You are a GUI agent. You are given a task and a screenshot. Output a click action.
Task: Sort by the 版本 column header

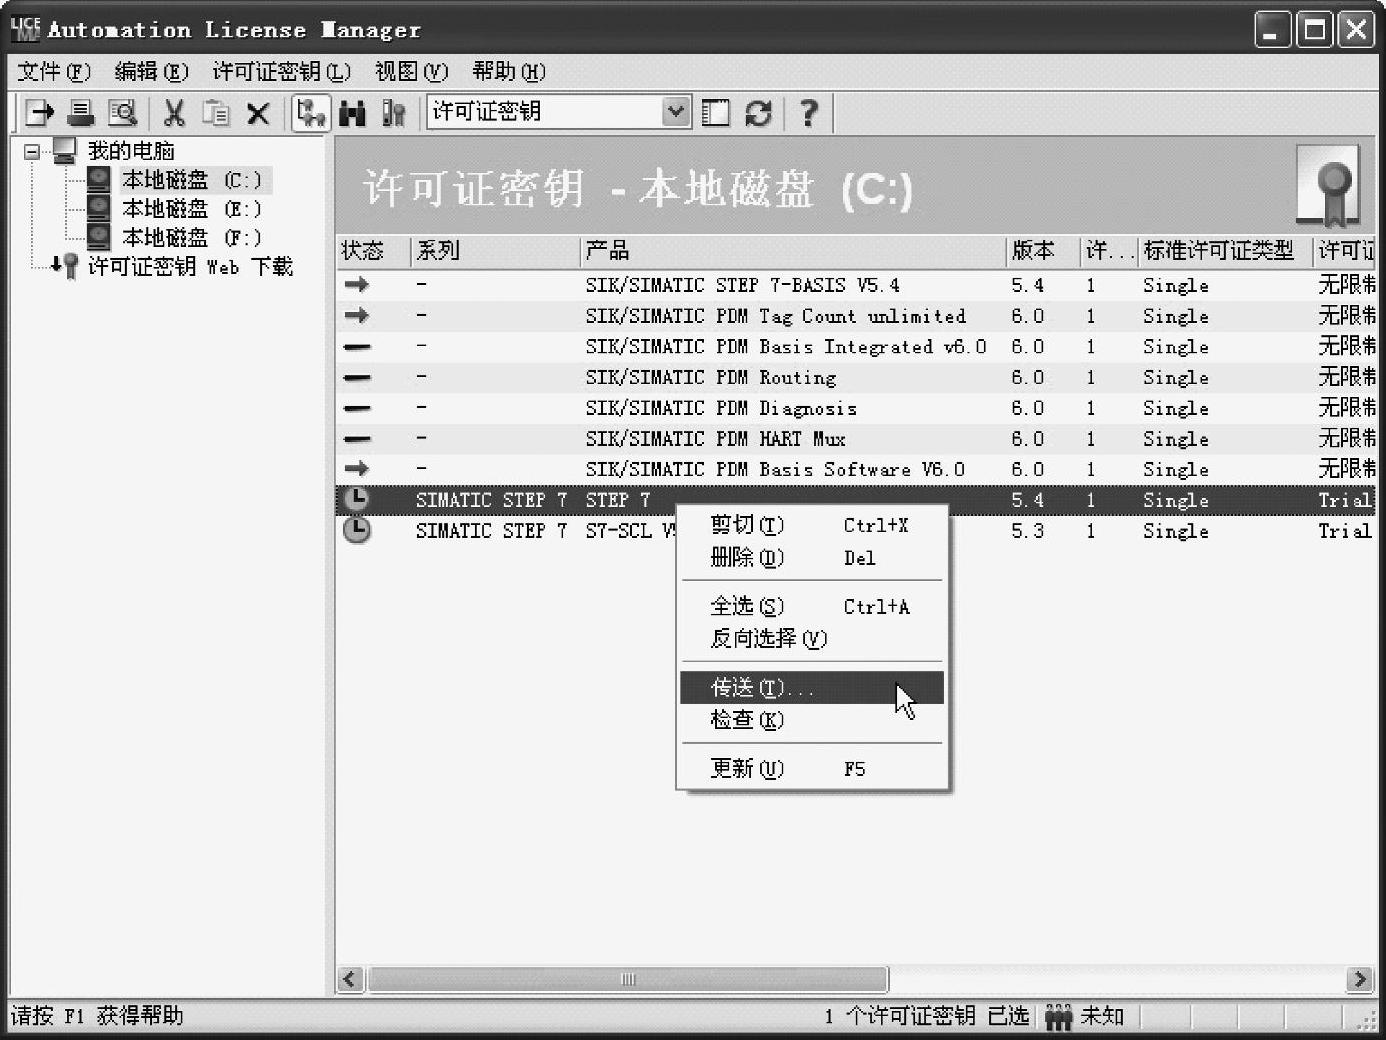(1043, 251)
